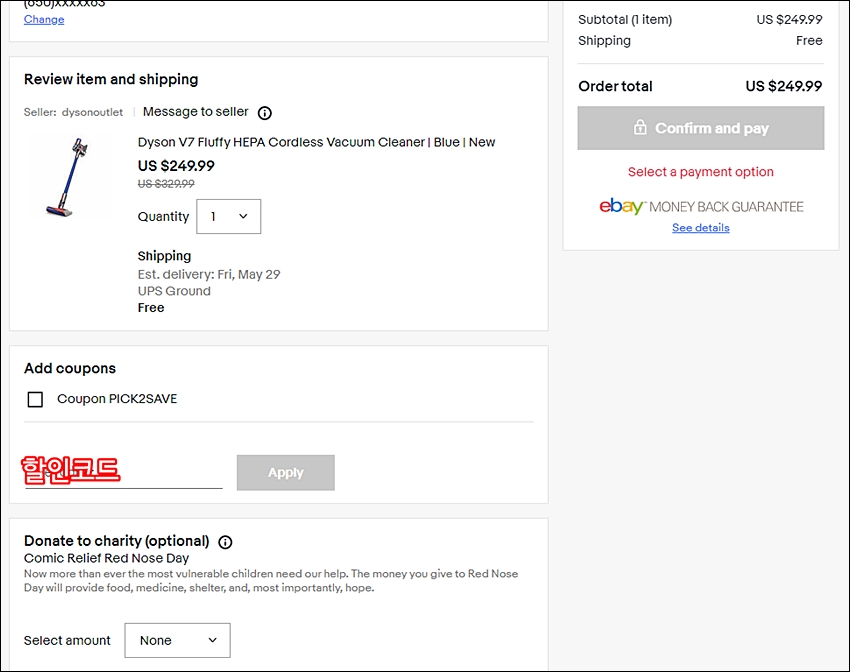
Task: Open the Donate to charity info icon
Action: tap(225, 542)
